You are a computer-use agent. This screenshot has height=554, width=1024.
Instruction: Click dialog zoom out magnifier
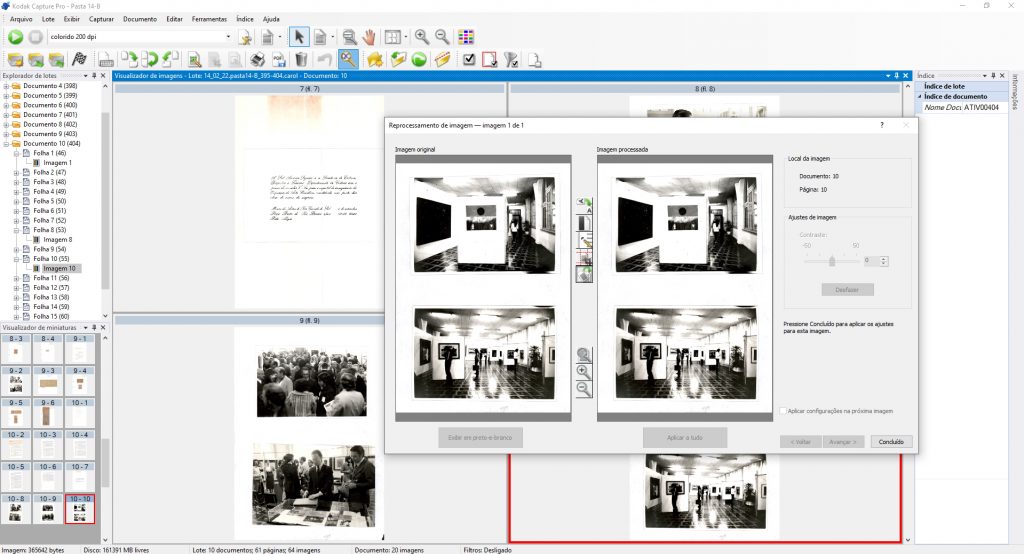(584, 389)
